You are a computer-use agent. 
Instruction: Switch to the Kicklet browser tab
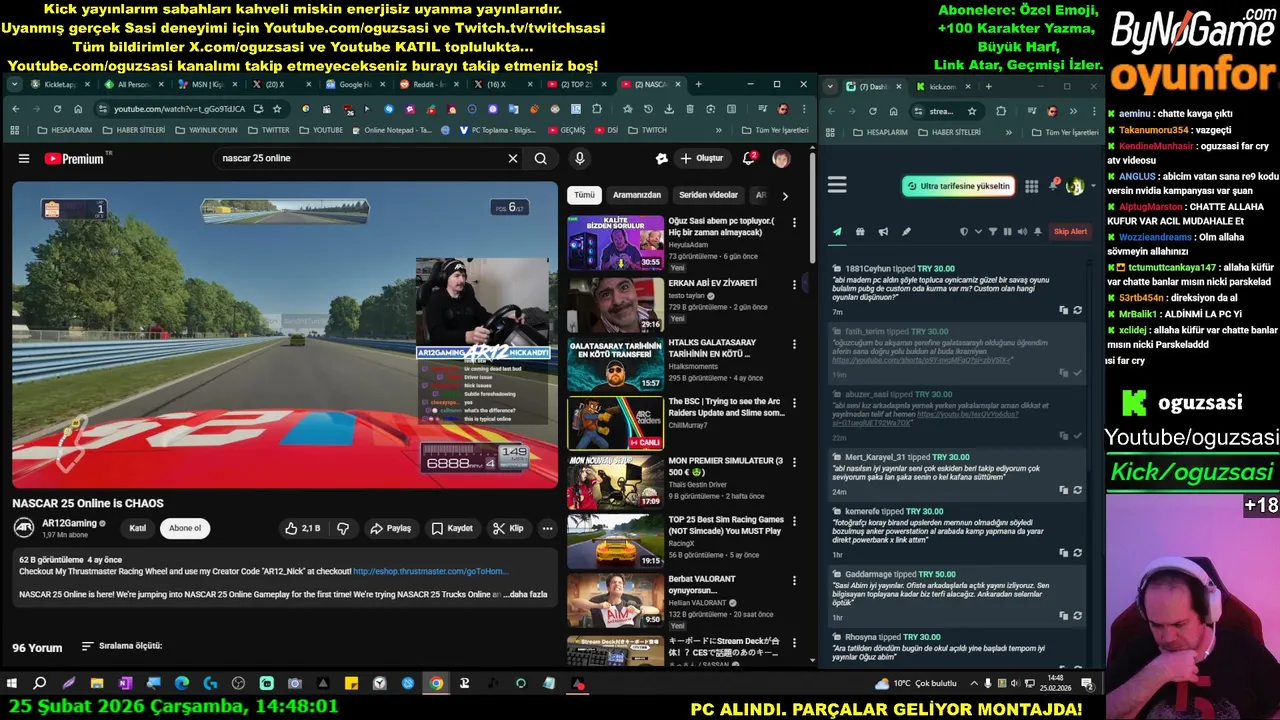click(60, 85)
